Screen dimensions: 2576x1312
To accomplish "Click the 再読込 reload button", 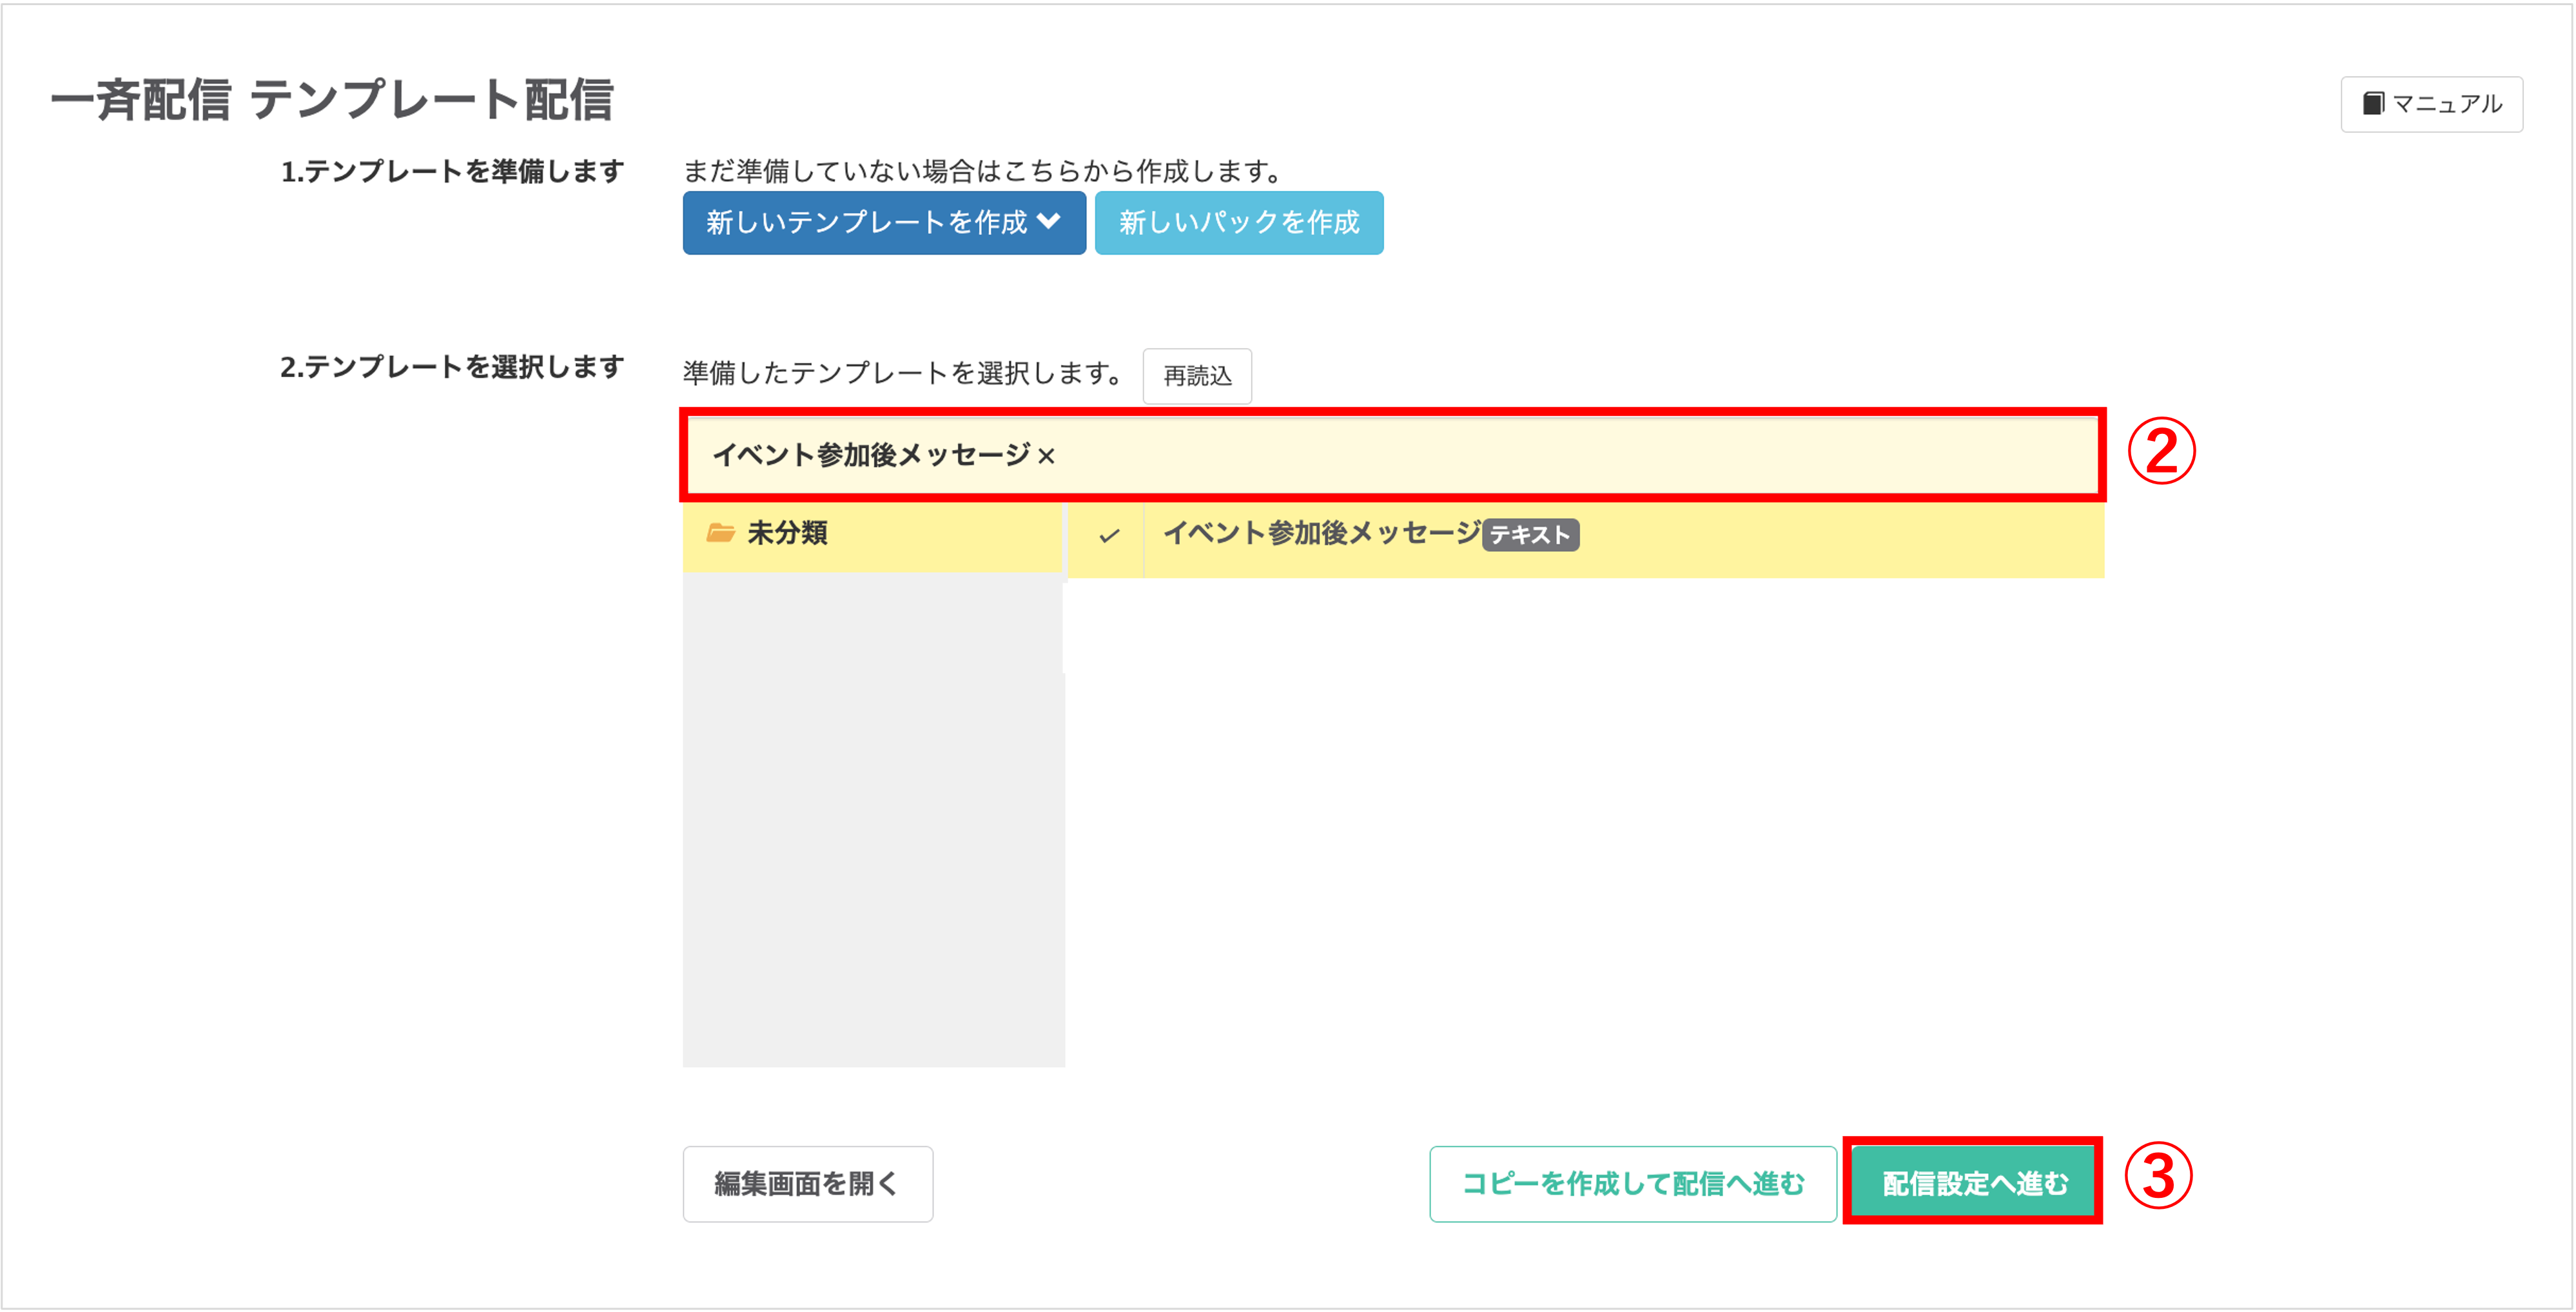I will (x=1196, y=376).
